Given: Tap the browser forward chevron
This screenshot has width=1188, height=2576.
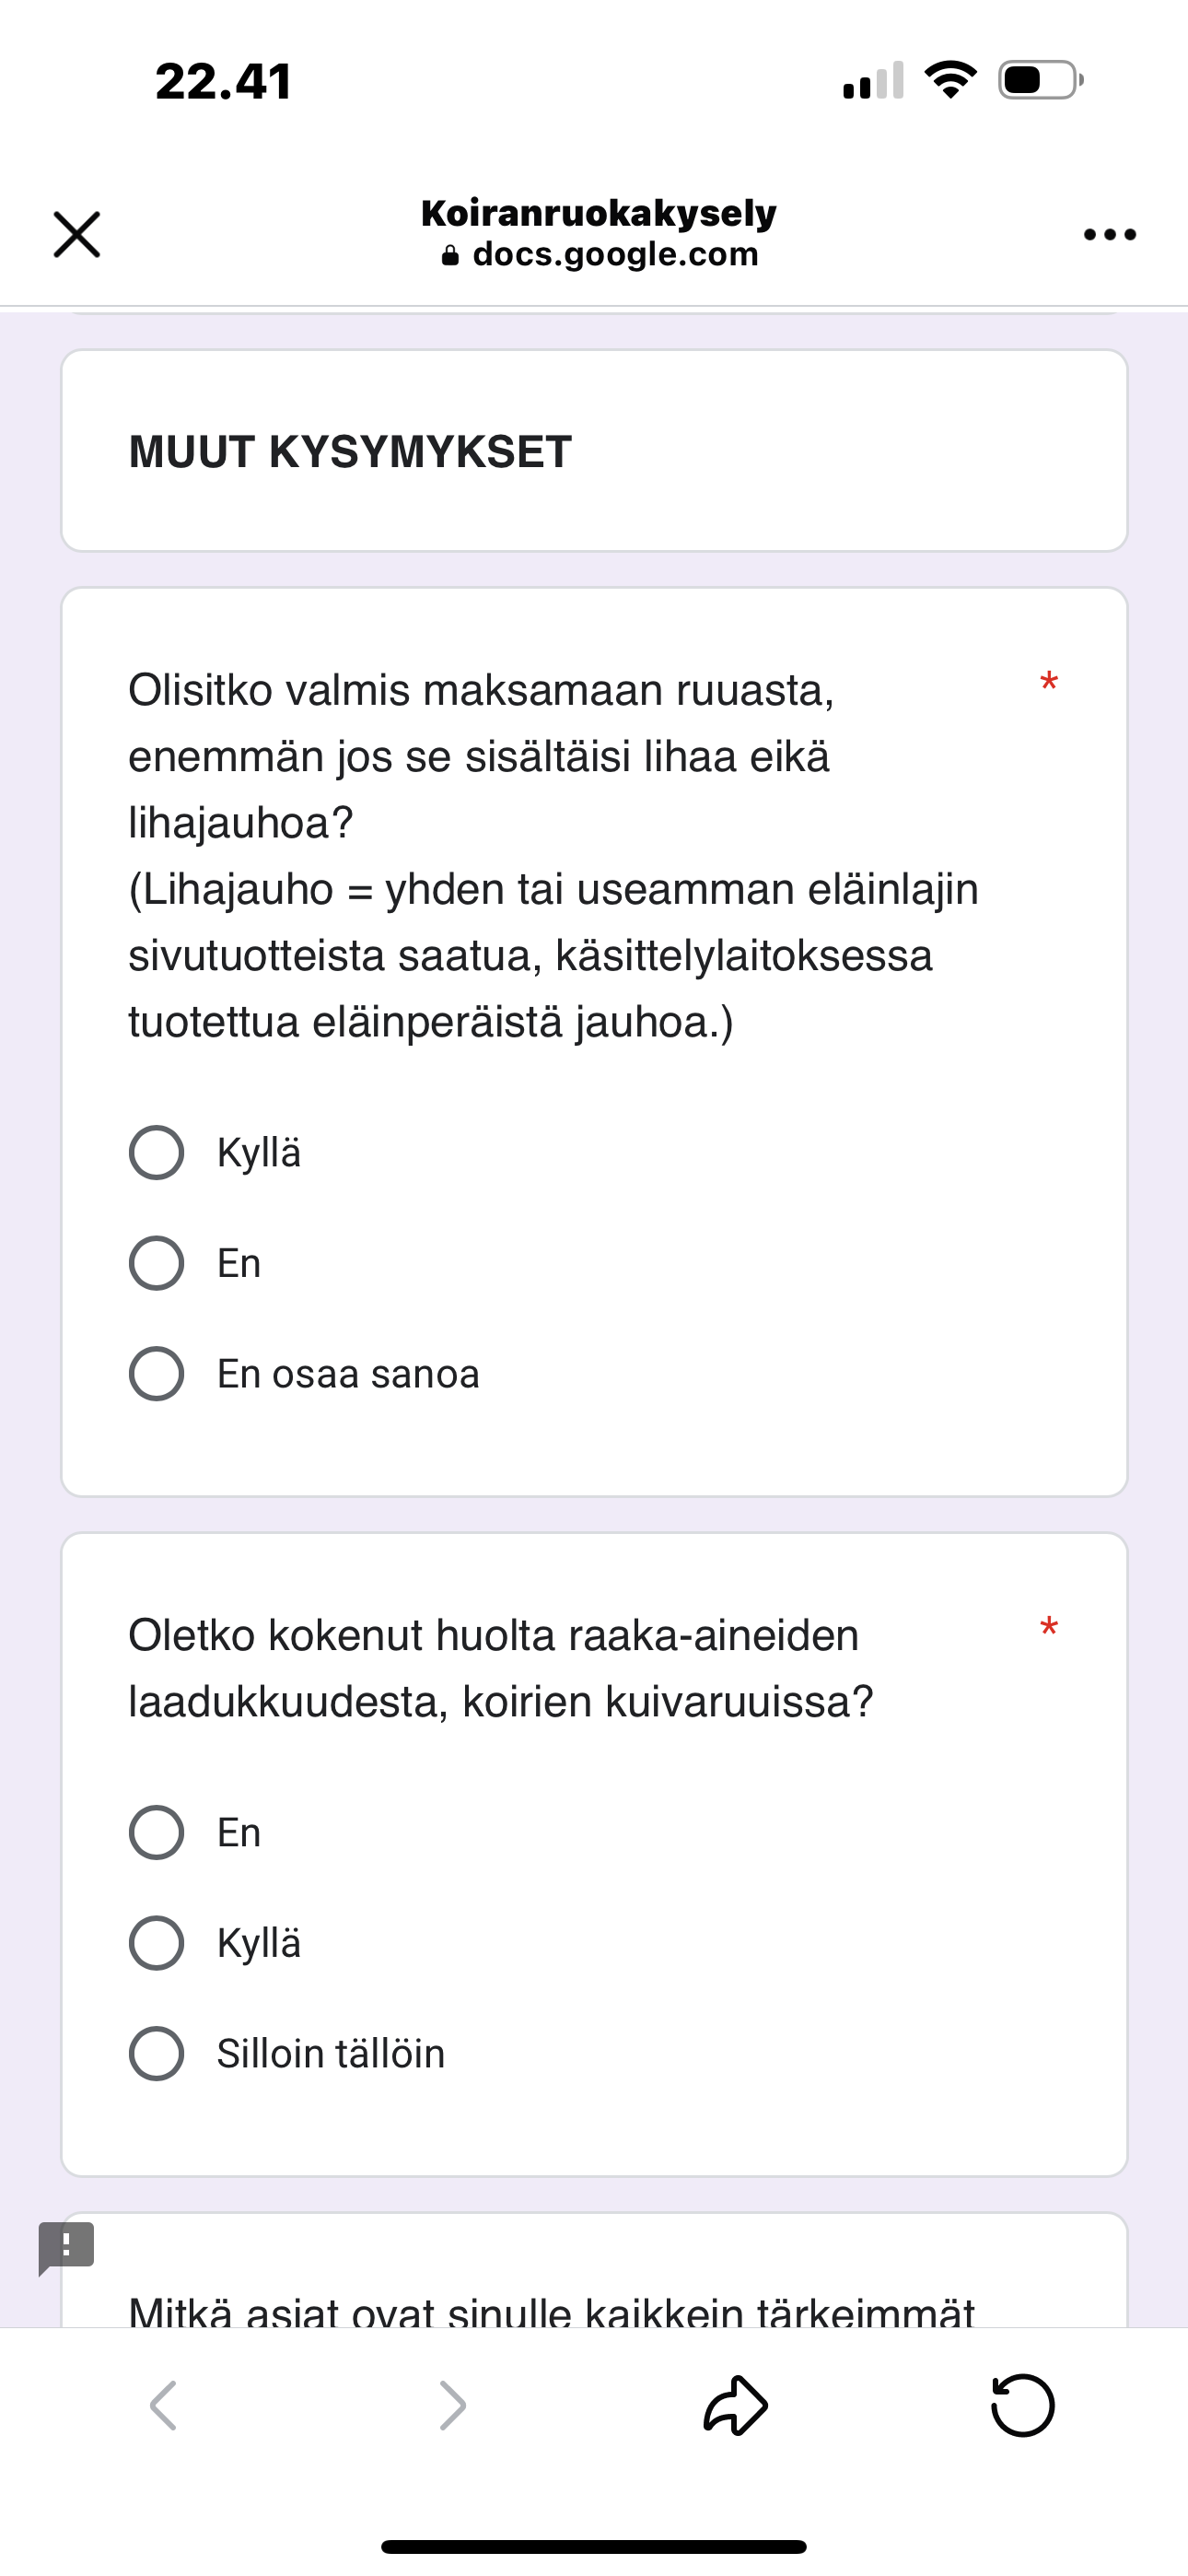Looking at the screenshot, I should [x=452, y=2405].
